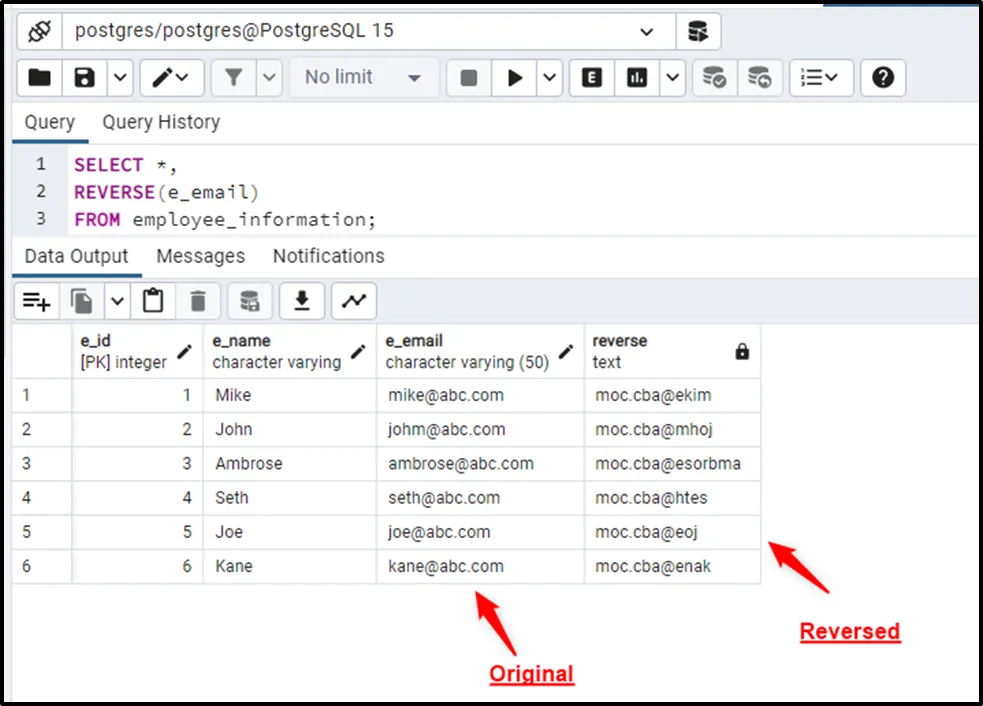
Task: Open the Help question mark icon
Action: tap(882, 78)
